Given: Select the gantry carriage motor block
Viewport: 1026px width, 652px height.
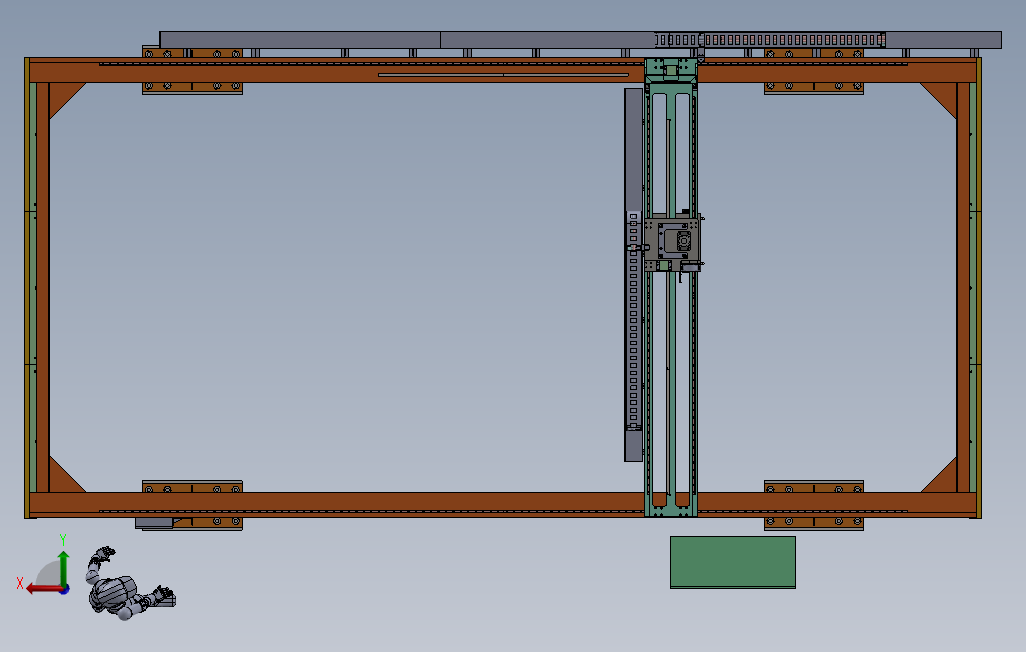Looking at the screenshot, I should coord(673,240).
